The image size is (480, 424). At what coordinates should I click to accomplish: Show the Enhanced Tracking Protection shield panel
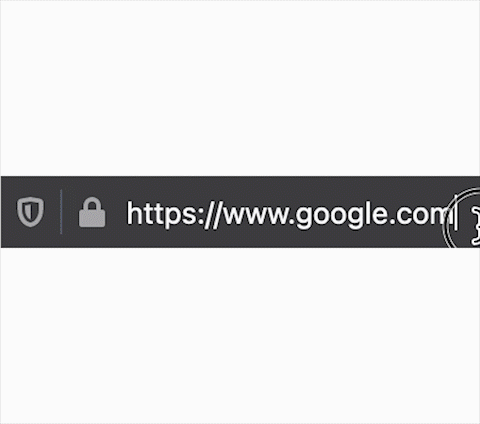30,212
